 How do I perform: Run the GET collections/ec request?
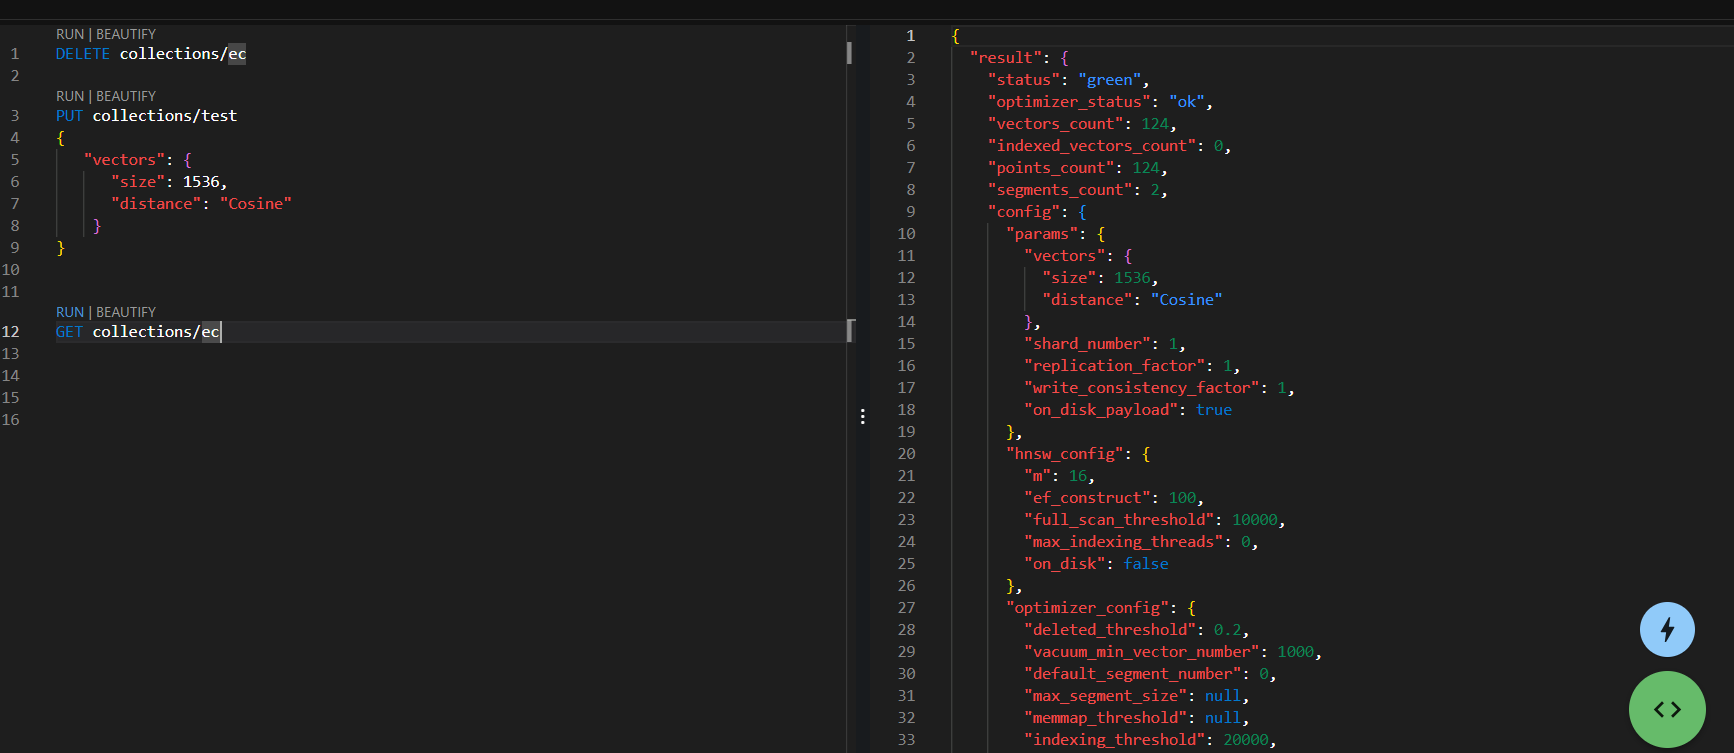pos(69,312)
